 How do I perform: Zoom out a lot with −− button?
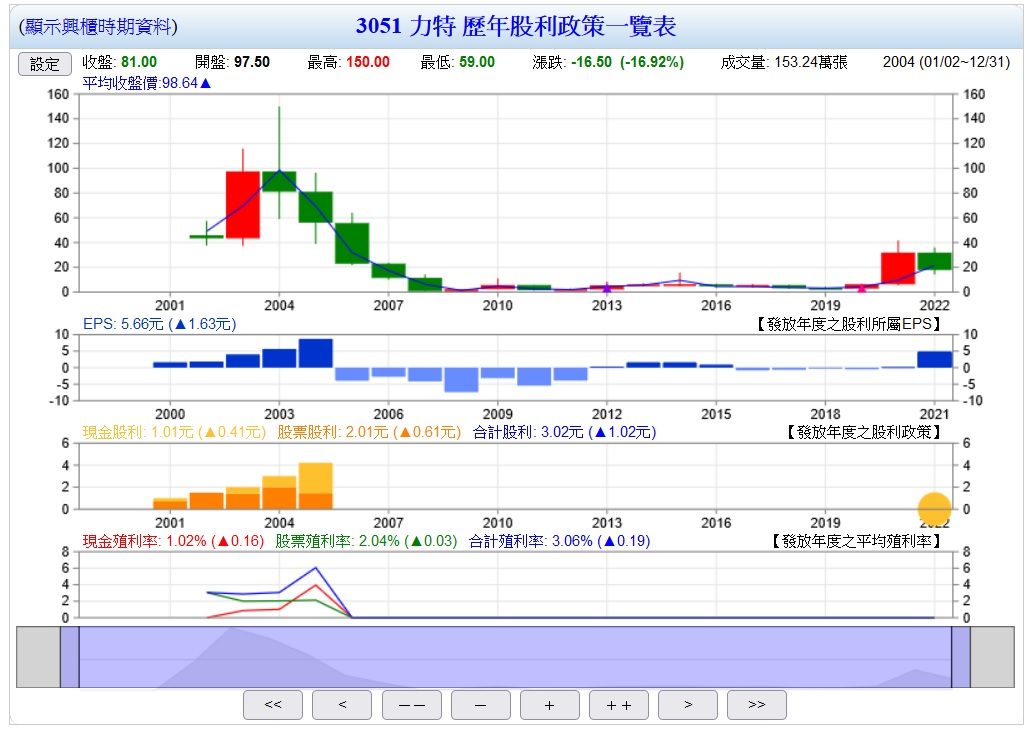pyautogui.click(x=411, y=705)
